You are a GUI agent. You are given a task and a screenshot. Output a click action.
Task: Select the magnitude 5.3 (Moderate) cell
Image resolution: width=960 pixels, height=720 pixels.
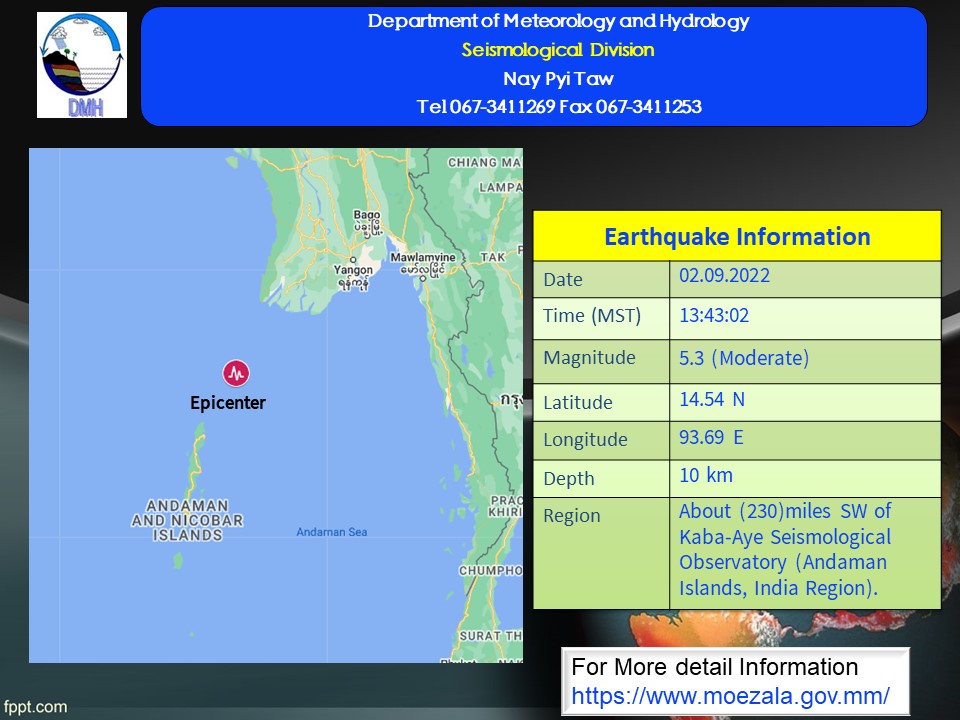tap(744, 358)
